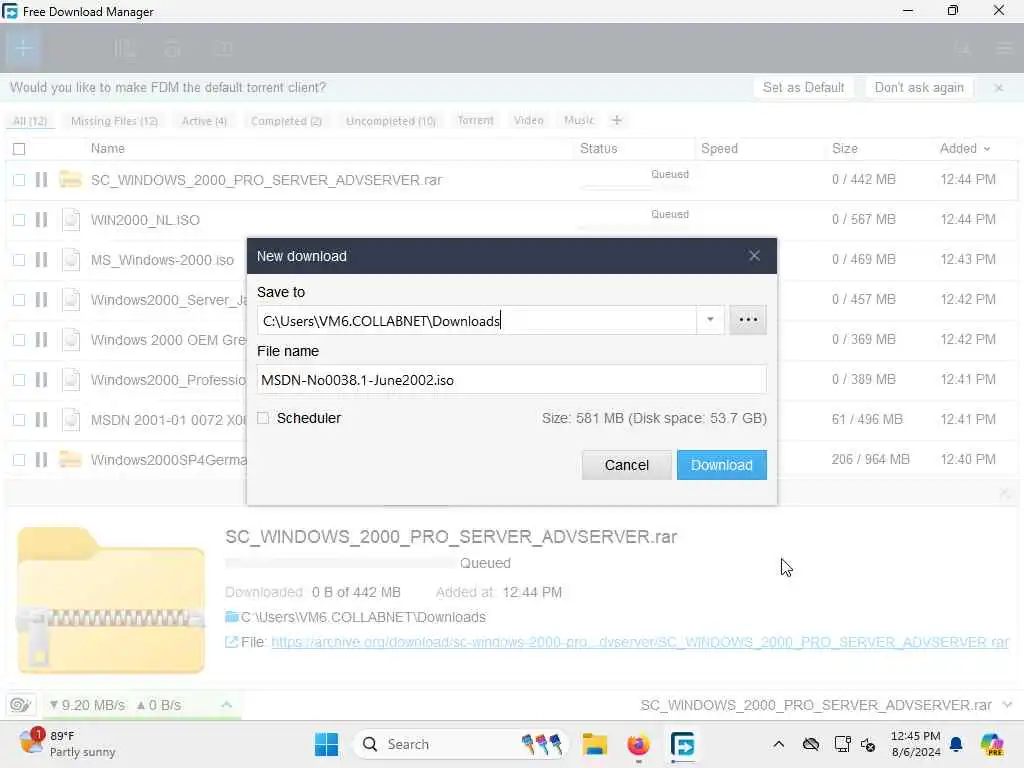Click the search magnifier in the toolbar

pyautogui.click(x=963, y=48)
